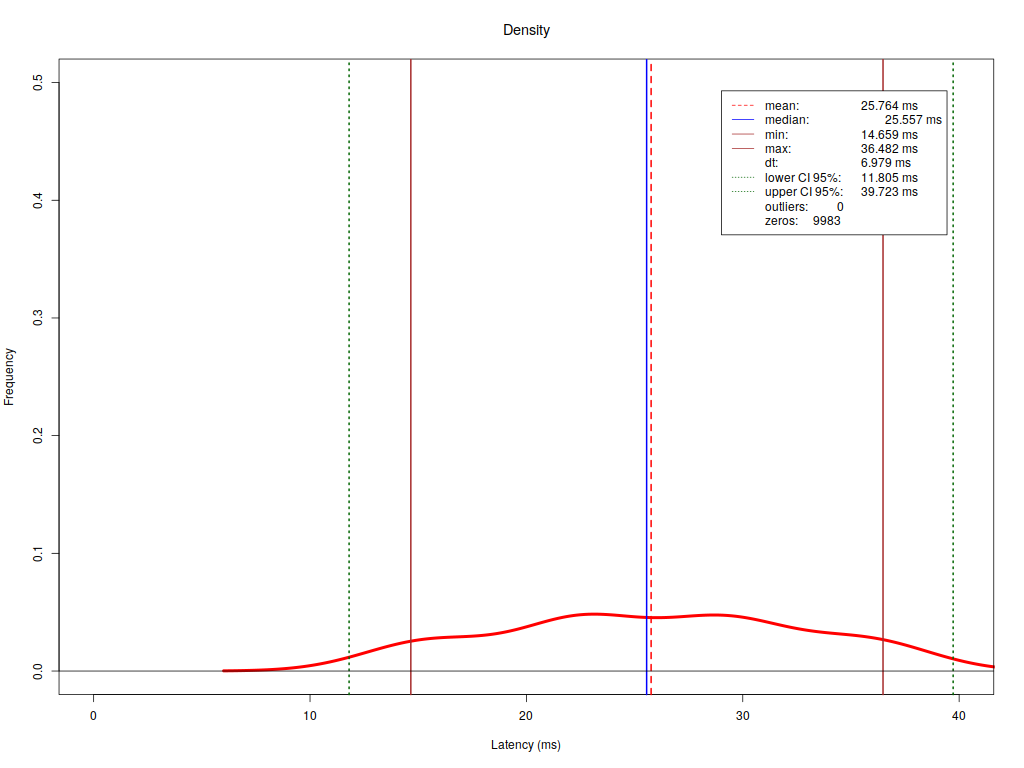This screenshot has width=1024, height=768.
Task: Select the outliers count in the legend
Action: (840, 207)
